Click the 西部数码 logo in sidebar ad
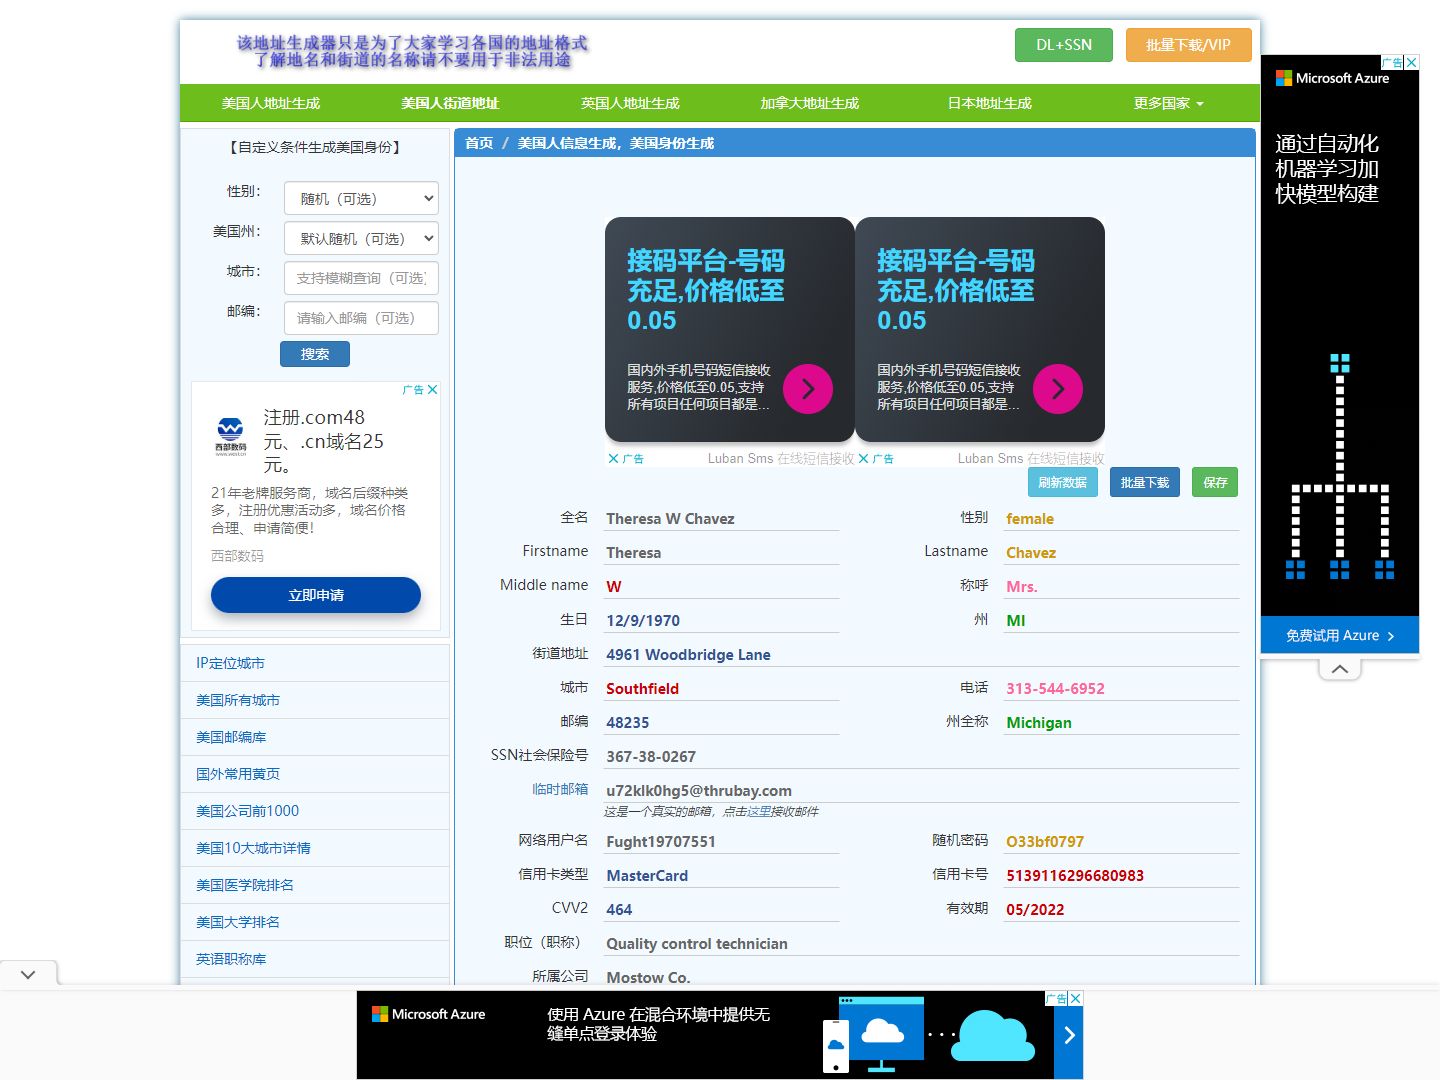 pos(231,437)
